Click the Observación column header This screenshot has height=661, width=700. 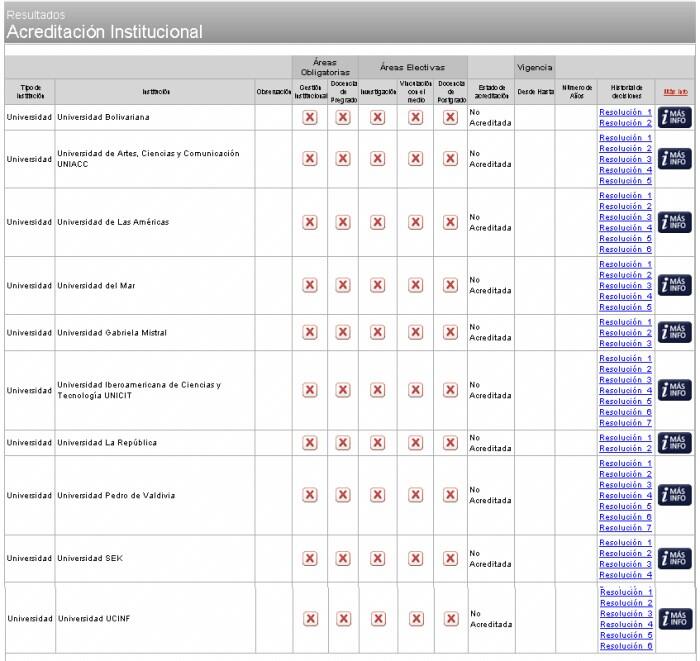click(x=274, y=92)
